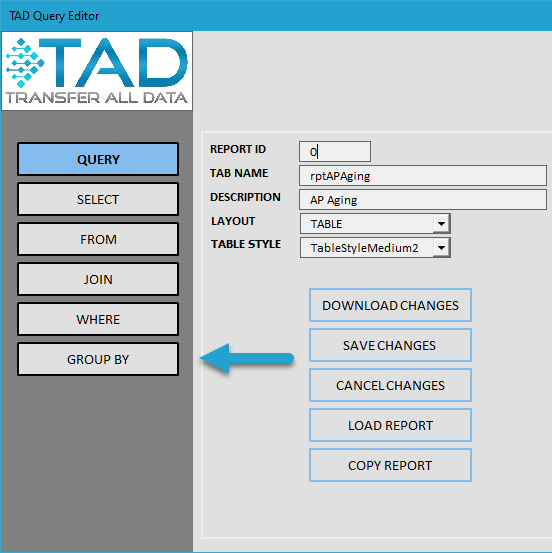Select the QUERY section button
The height and width of the screenshot is (553, 552).
point(98,159)
